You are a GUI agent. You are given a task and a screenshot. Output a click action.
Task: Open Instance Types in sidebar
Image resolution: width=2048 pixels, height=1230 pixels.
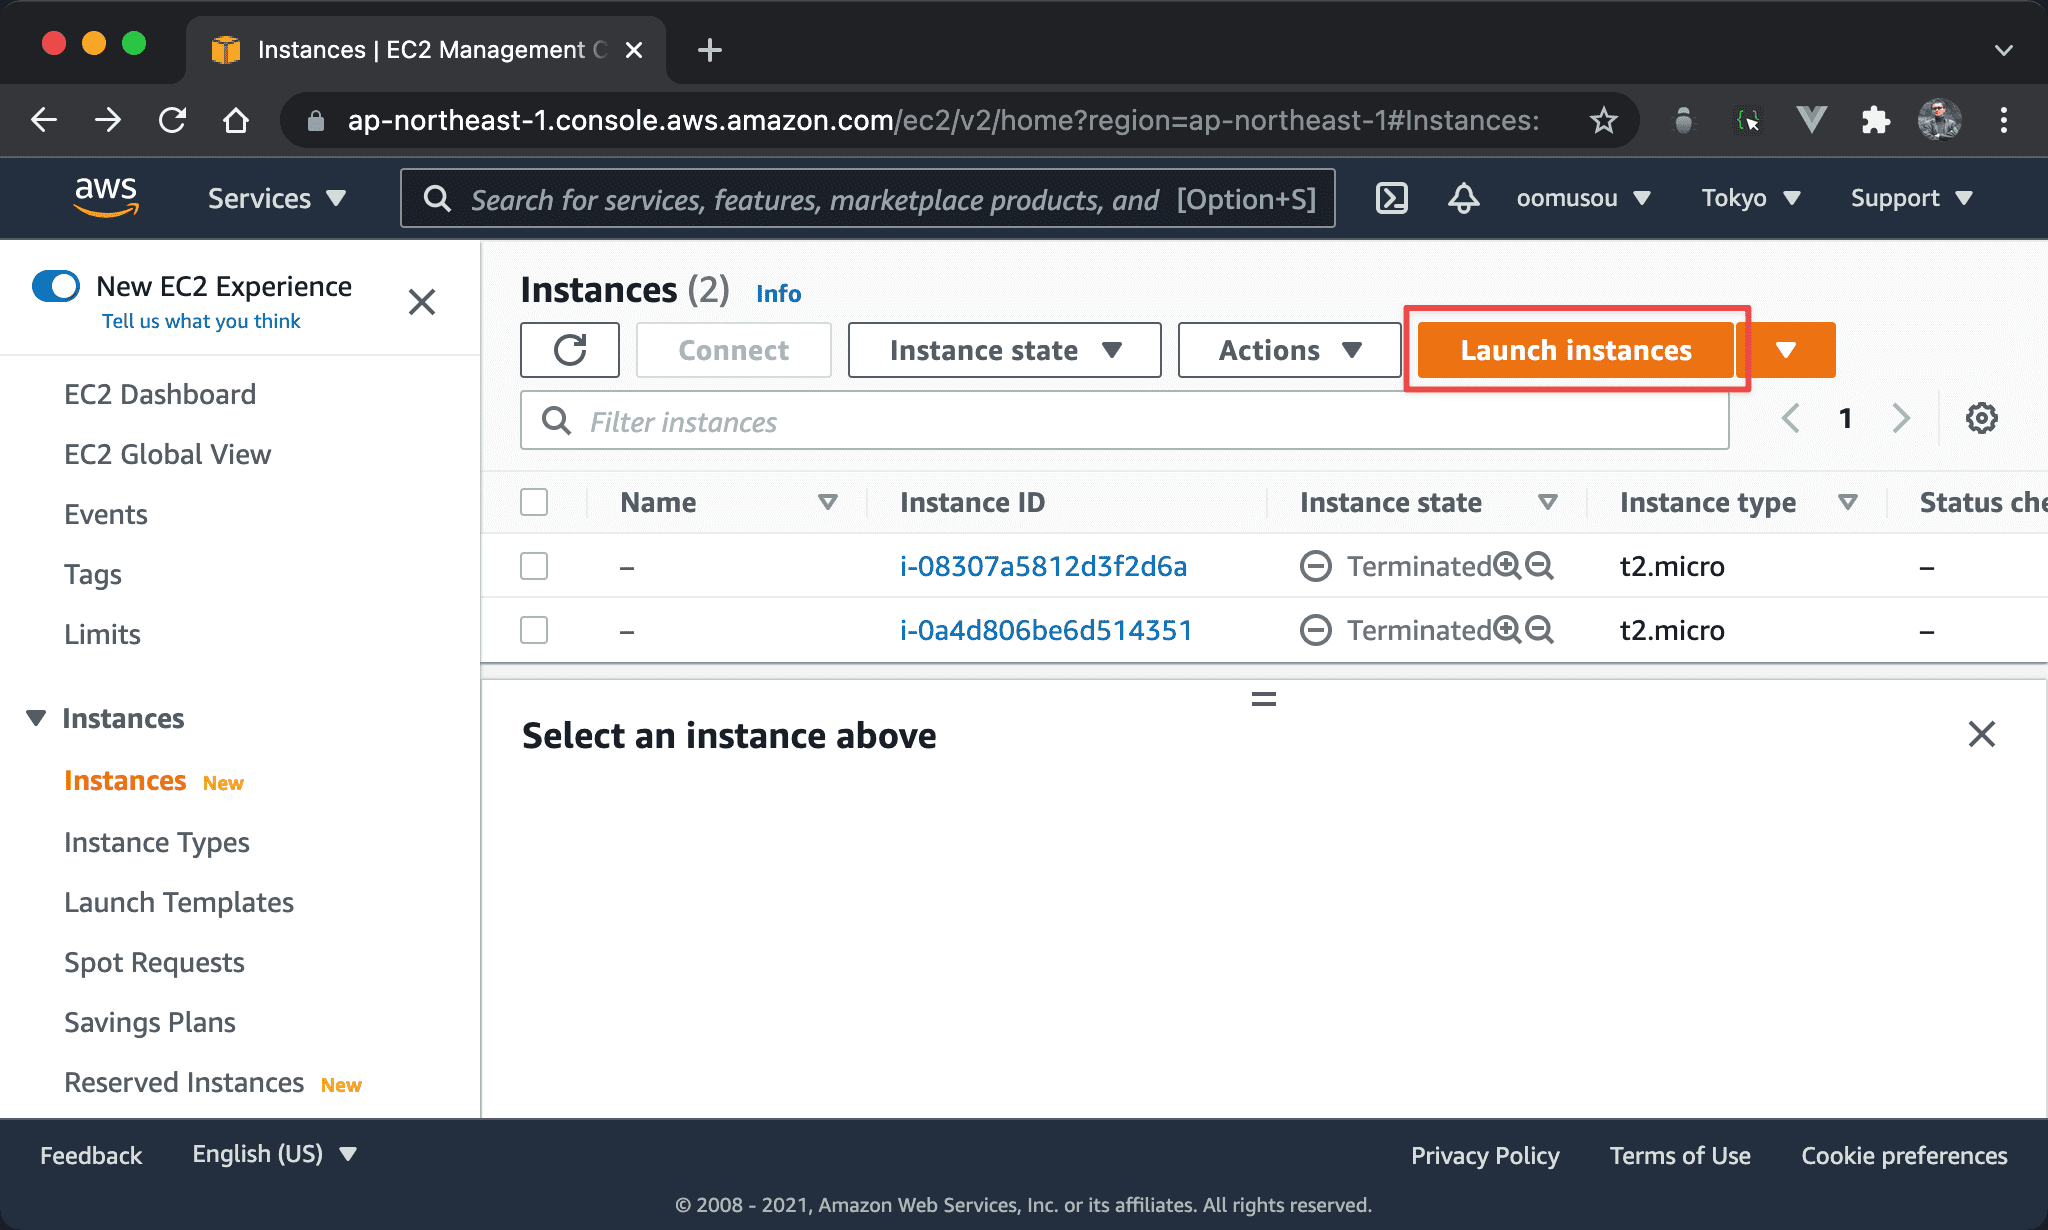point(157,842)
